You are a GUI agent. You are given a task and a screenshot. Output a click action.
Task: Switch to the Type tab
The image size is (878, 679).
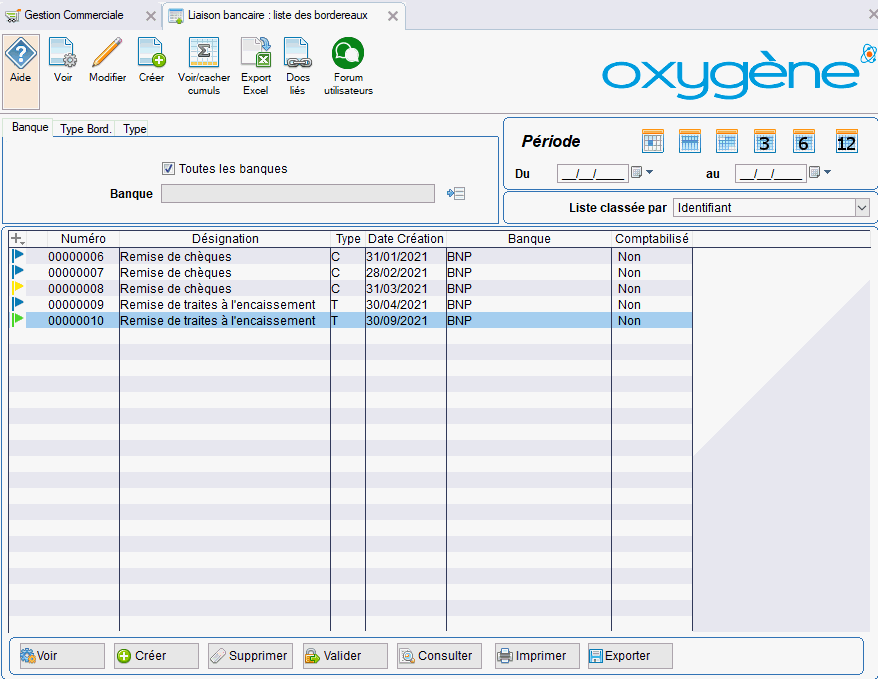(x=134, y=129)
